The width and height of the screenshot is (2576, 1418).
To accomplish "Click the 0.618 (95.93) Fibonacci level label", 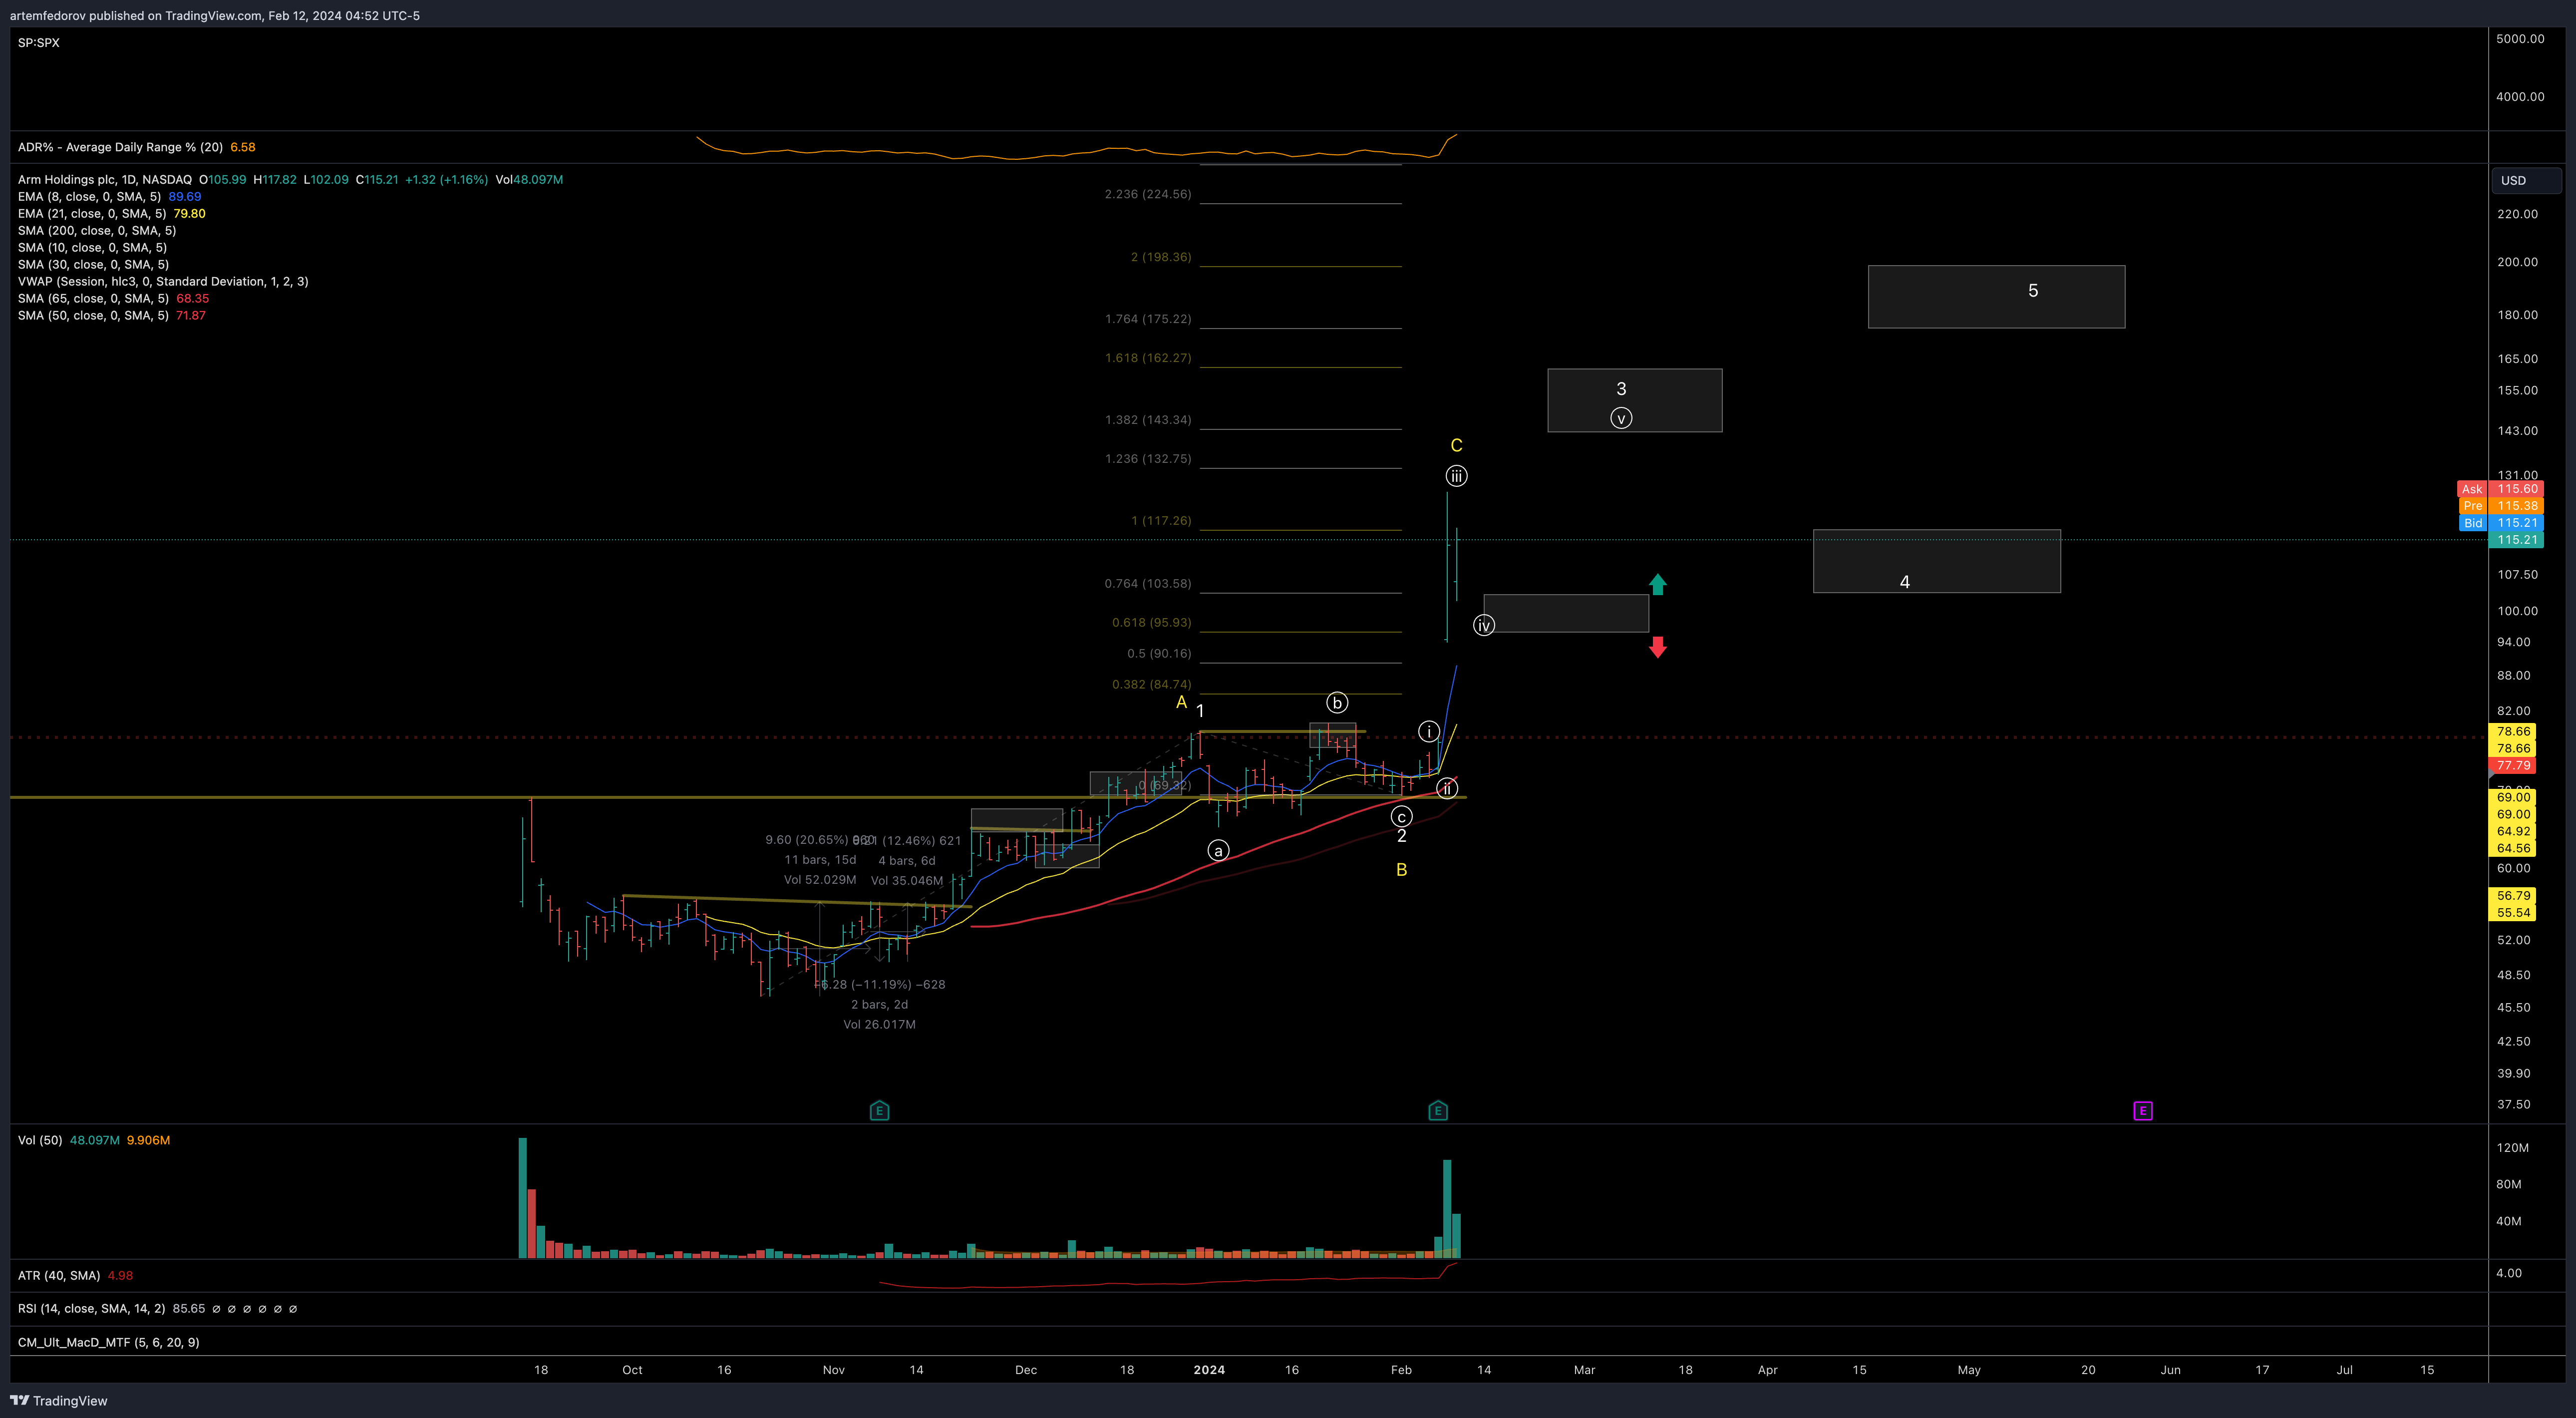I will coord(1152,623).
